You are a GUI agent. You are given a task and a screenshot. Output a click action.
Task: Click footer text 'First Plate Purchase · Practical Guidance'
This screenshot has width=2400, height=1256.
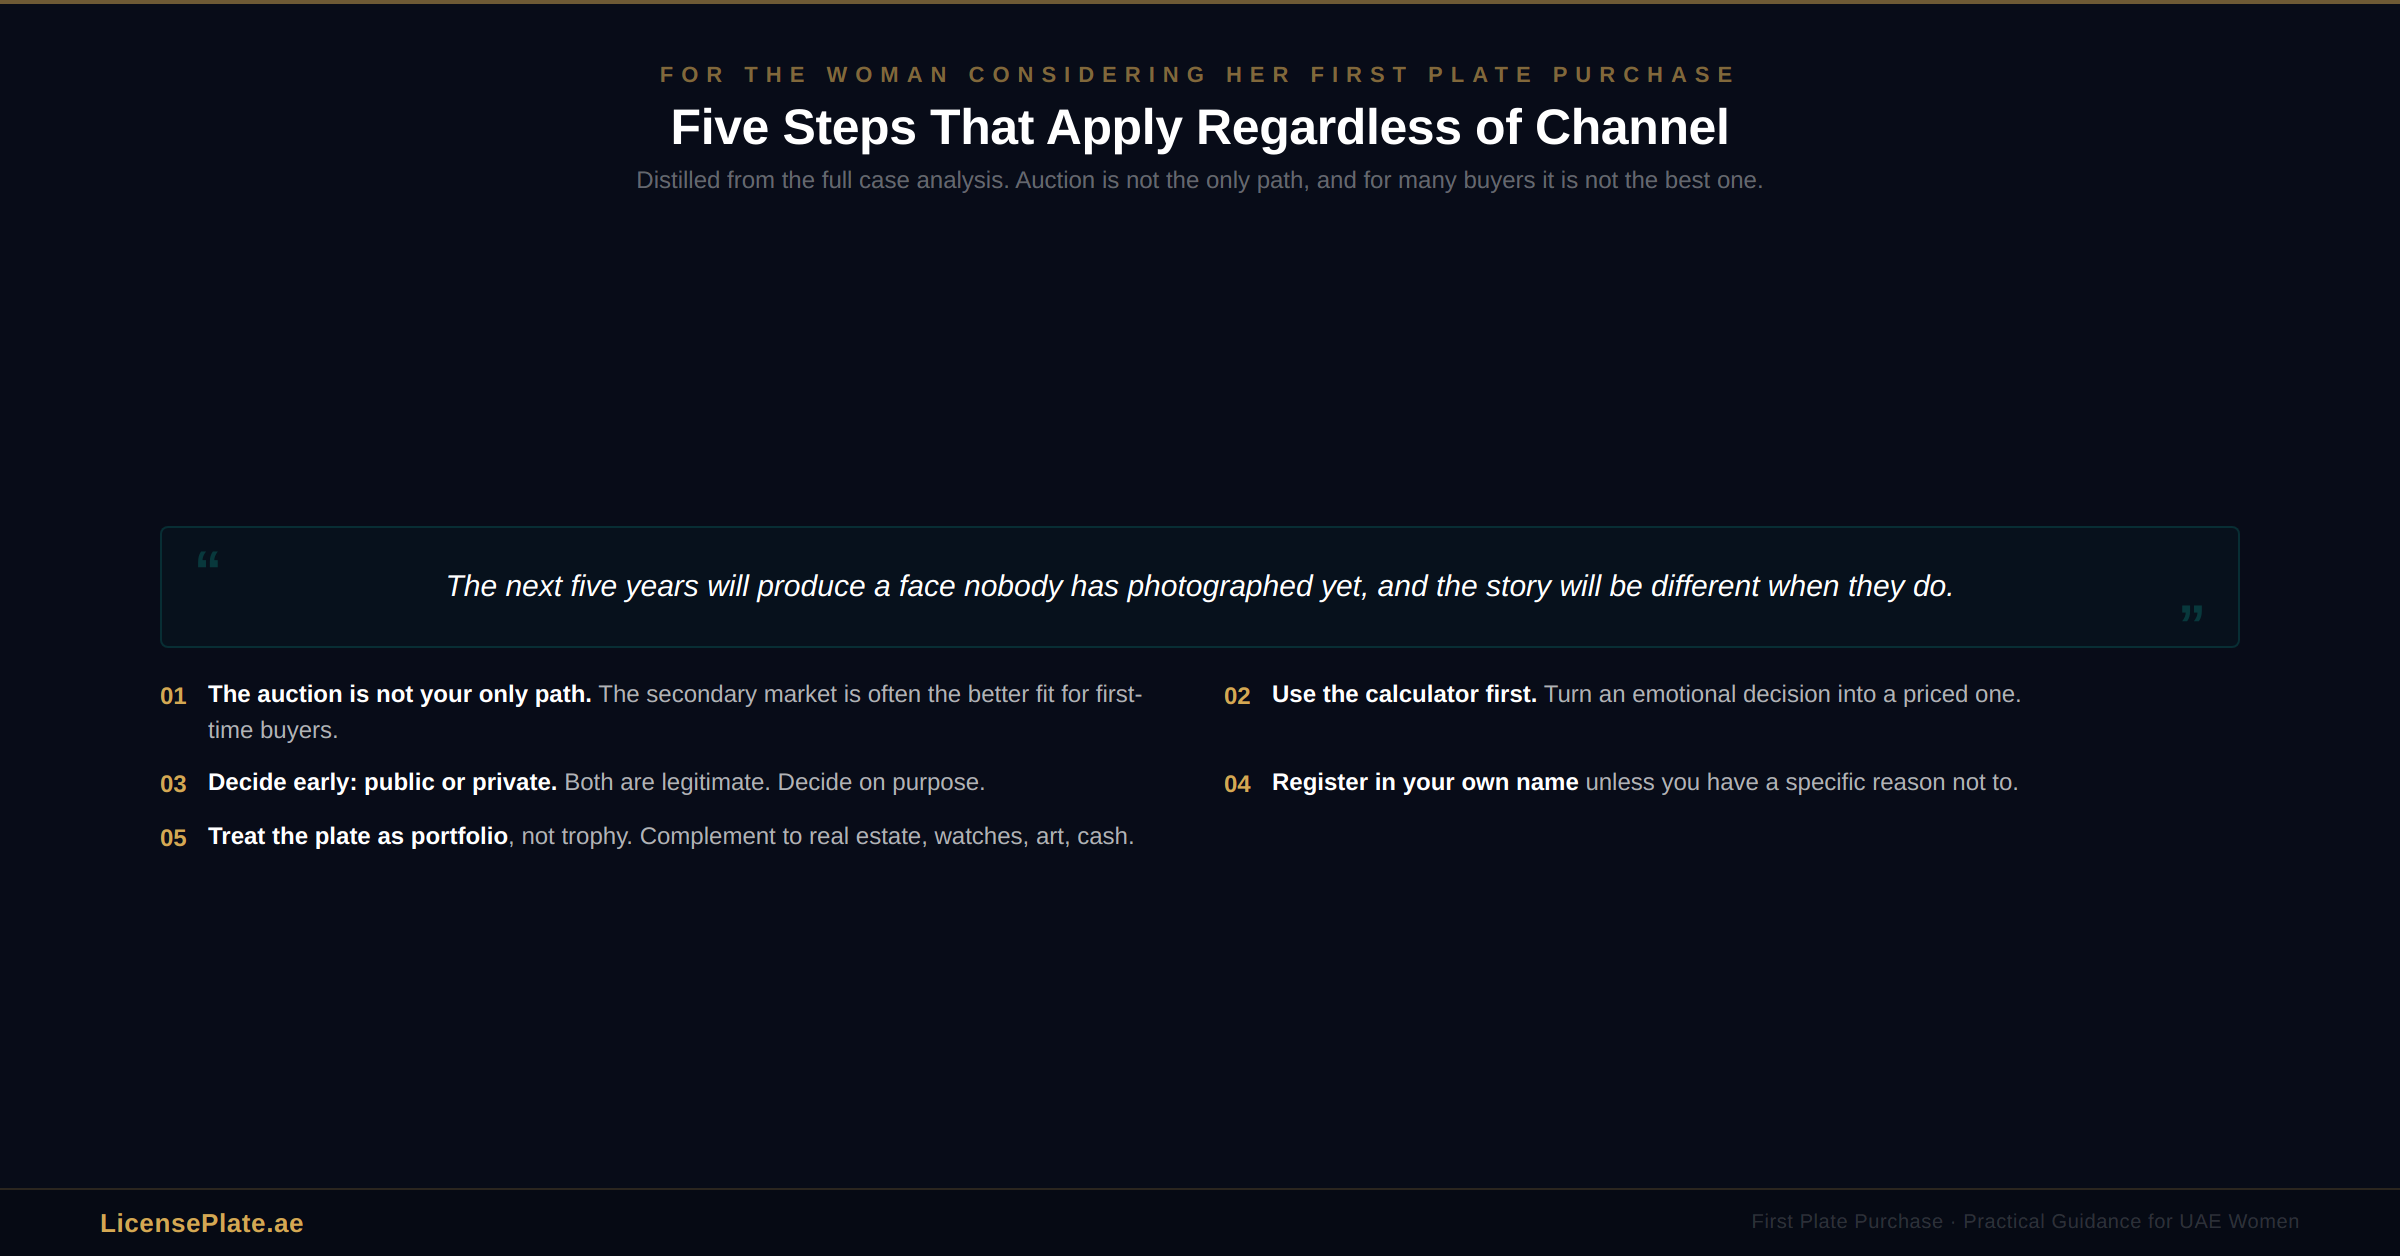[2024, 1221]
